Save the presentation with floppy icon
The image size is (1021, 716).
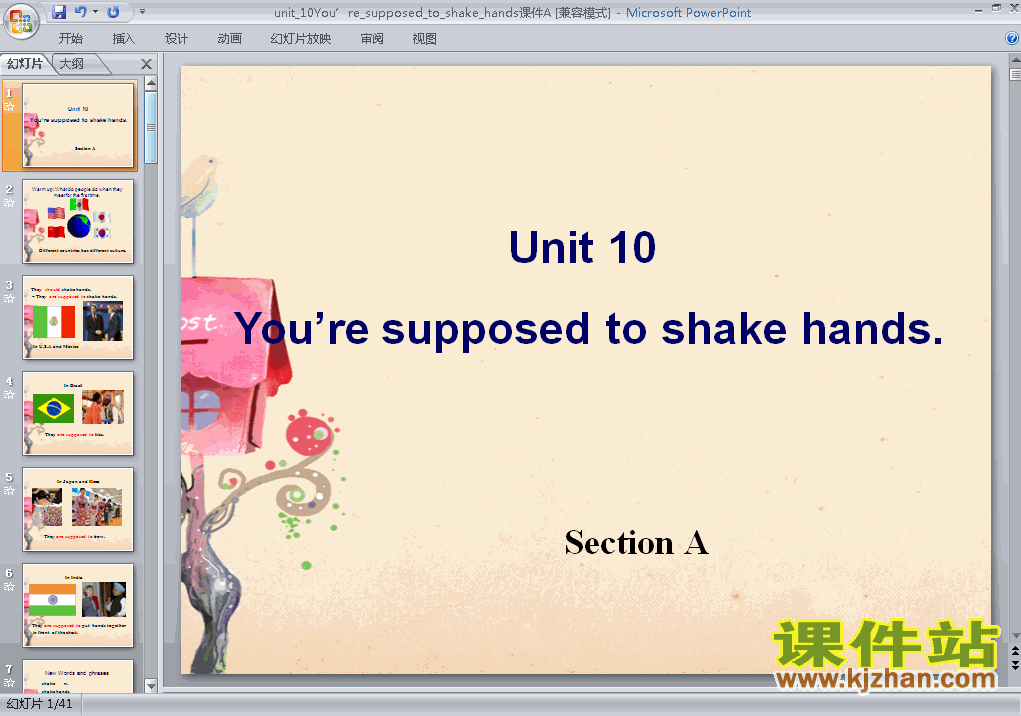59,12
